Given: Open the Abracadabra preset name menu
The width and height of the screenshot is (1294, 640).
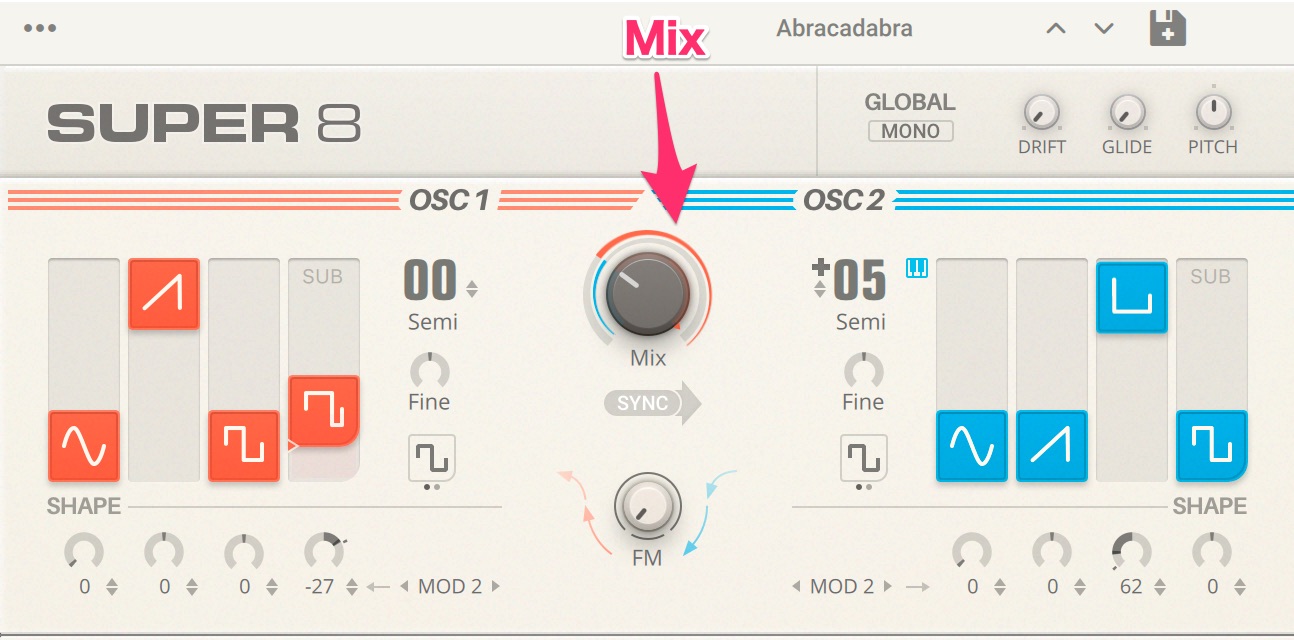Looking at the screenshot, I should click(844, 28).
